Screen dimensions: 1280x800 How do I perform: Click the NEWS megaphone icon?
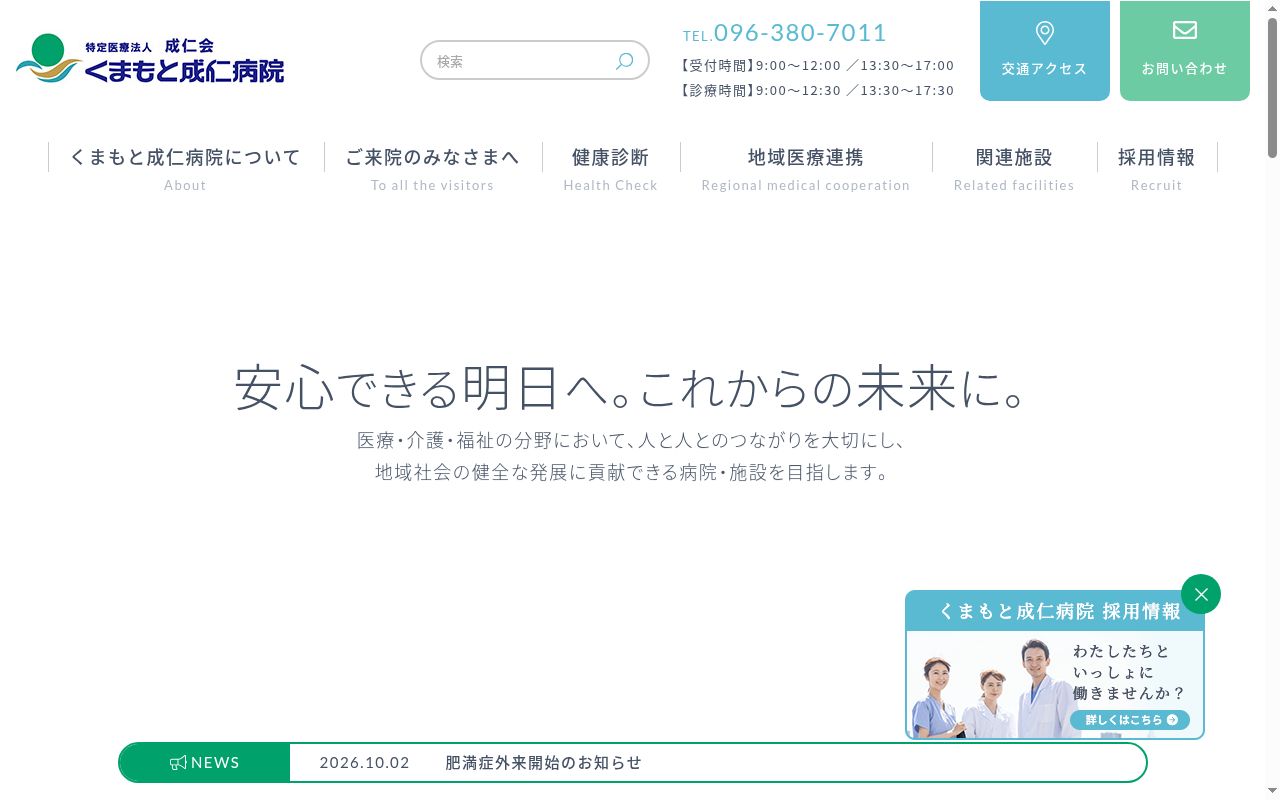(x=178, y=763)
